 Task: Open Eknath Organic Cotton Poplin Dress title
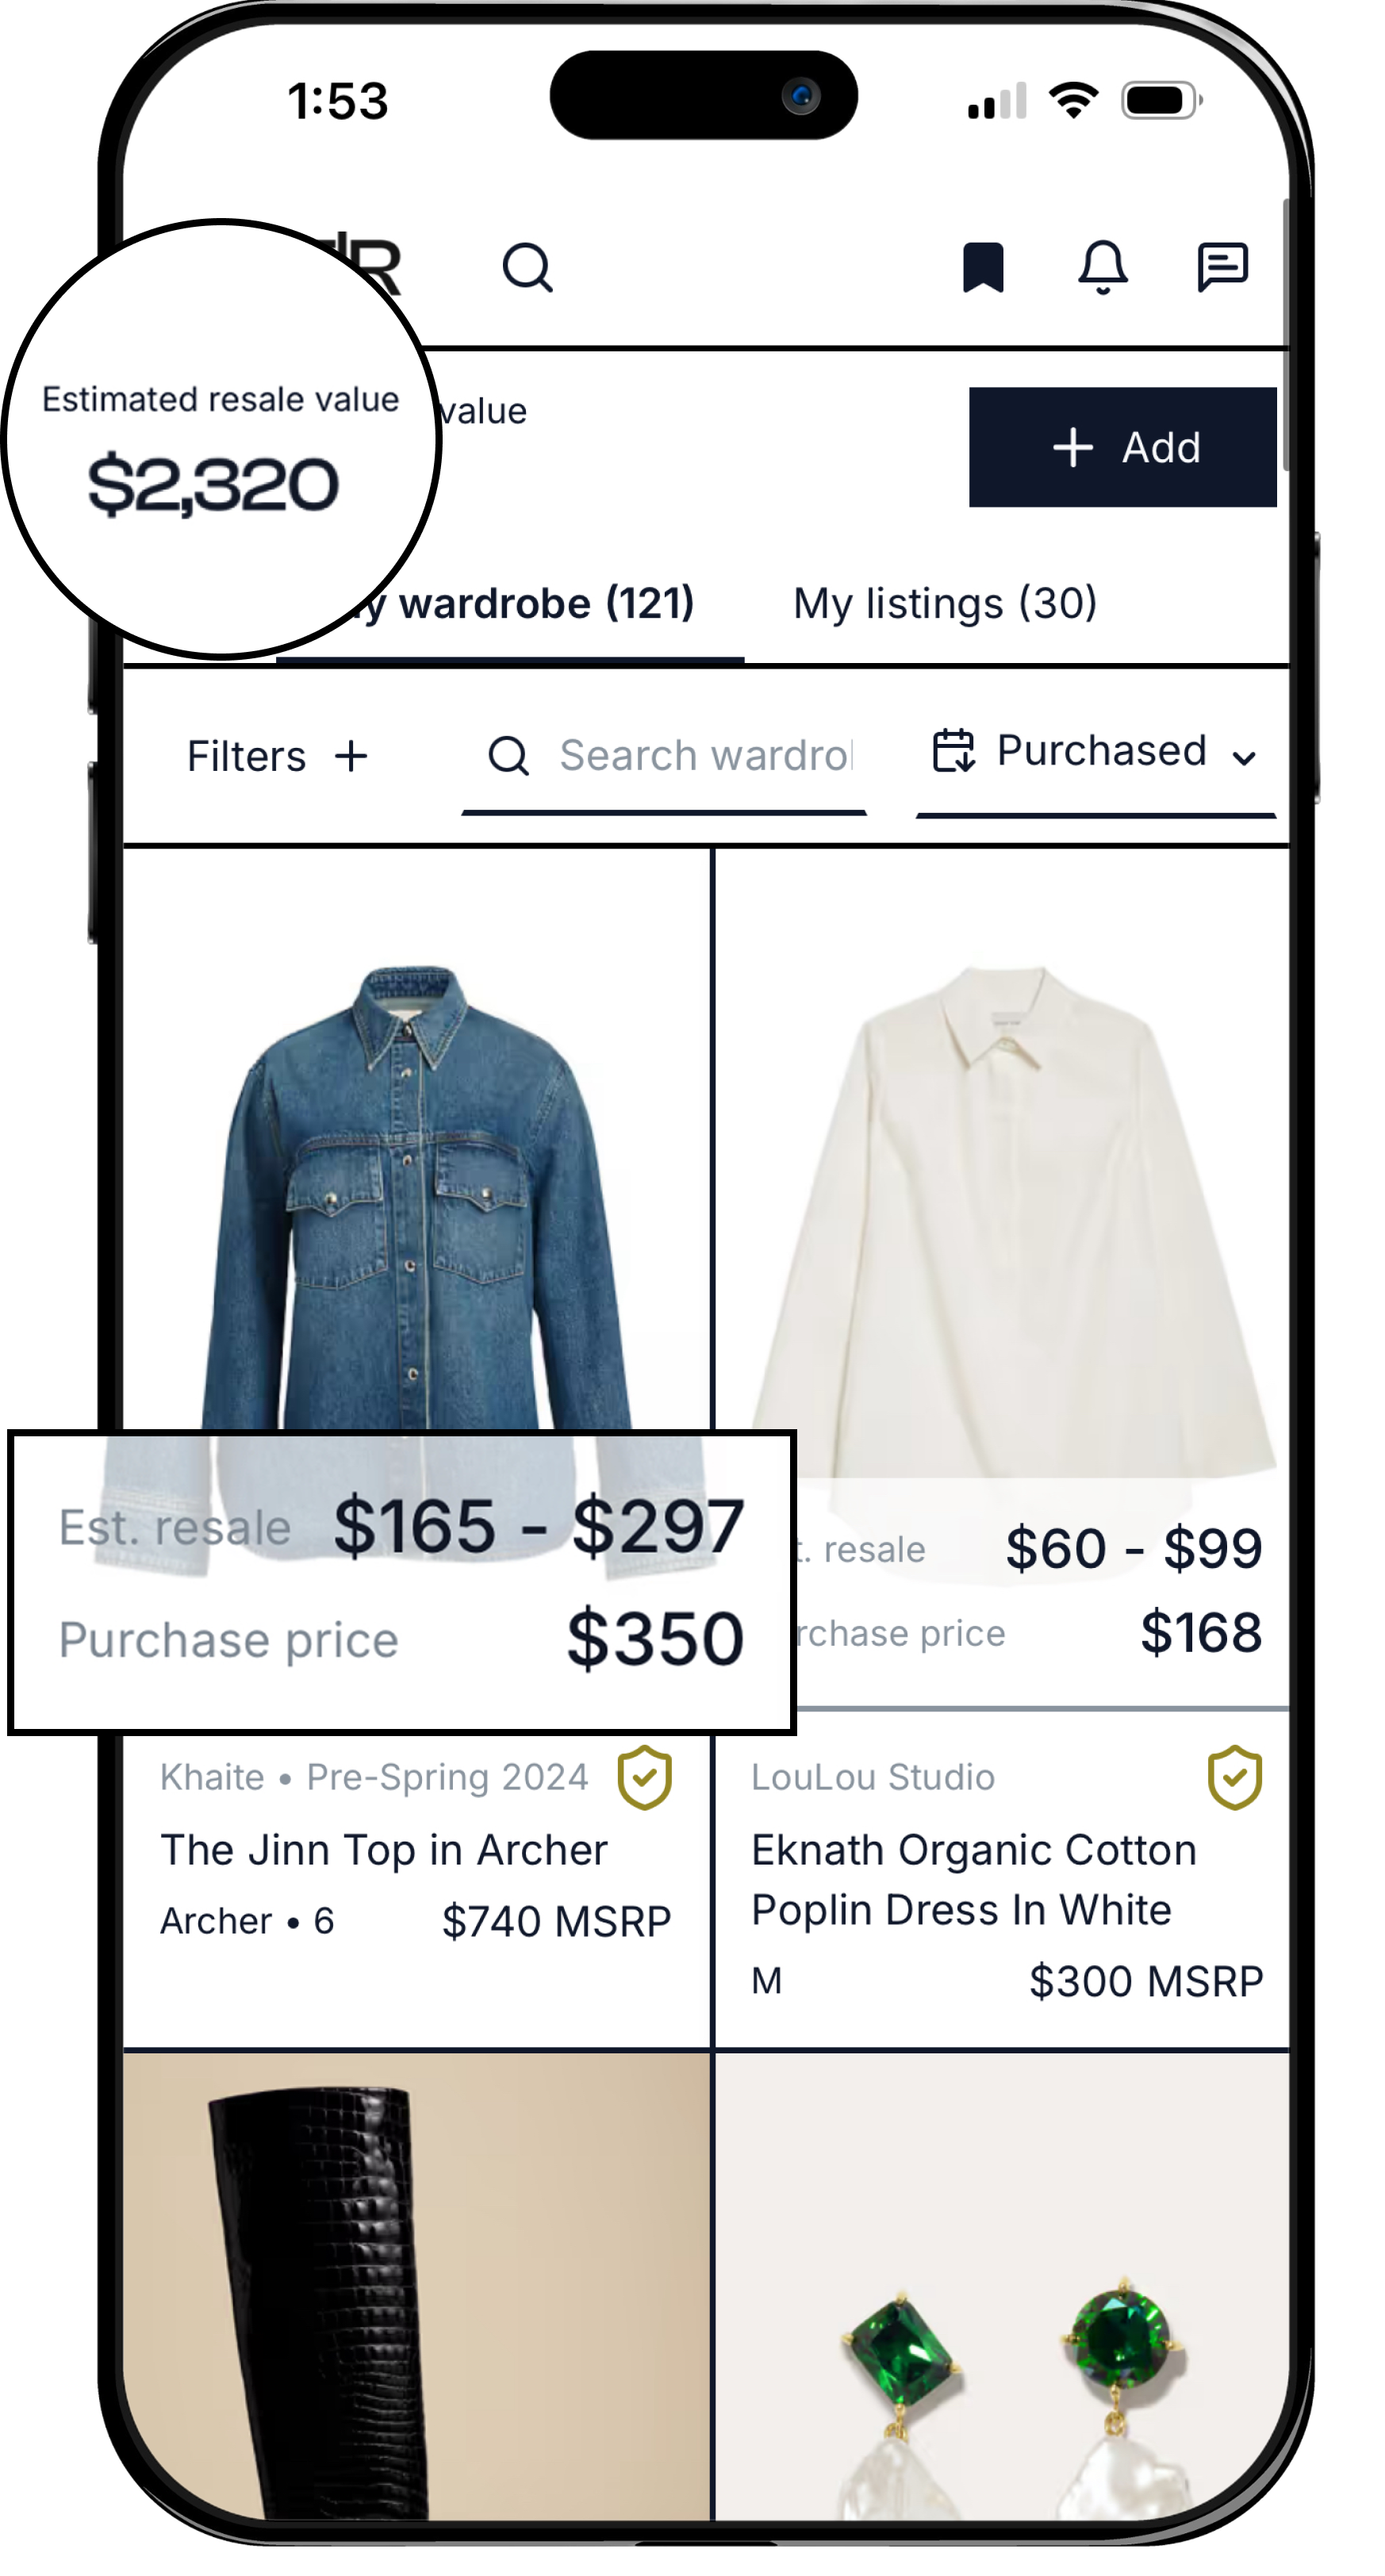pyautogui.click(x=974, y=1880)
